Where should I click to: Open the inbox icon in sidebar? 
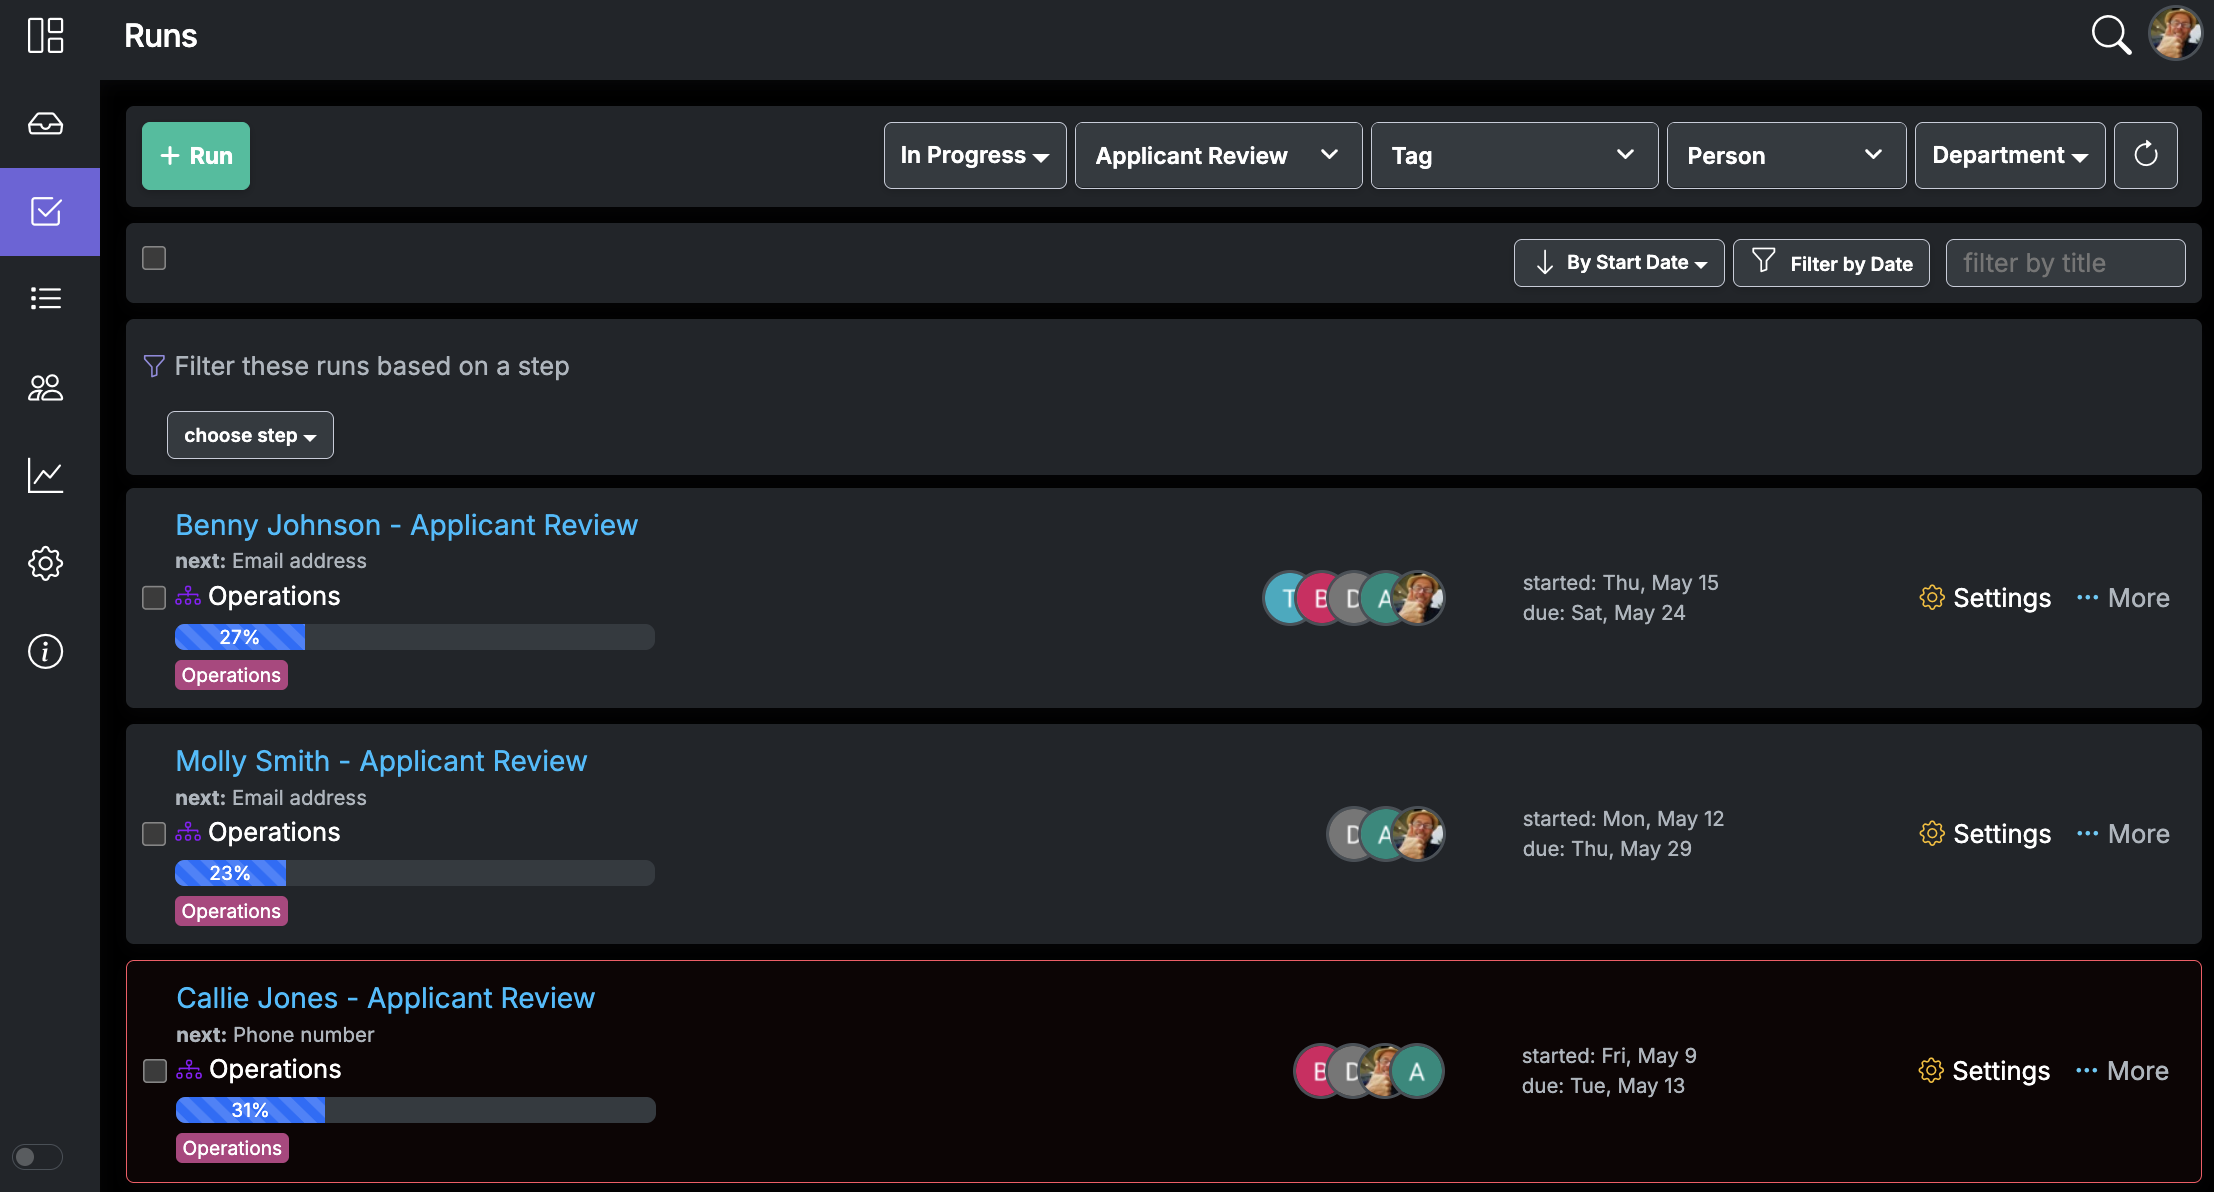pyautogui.click(x=46, y=124)
